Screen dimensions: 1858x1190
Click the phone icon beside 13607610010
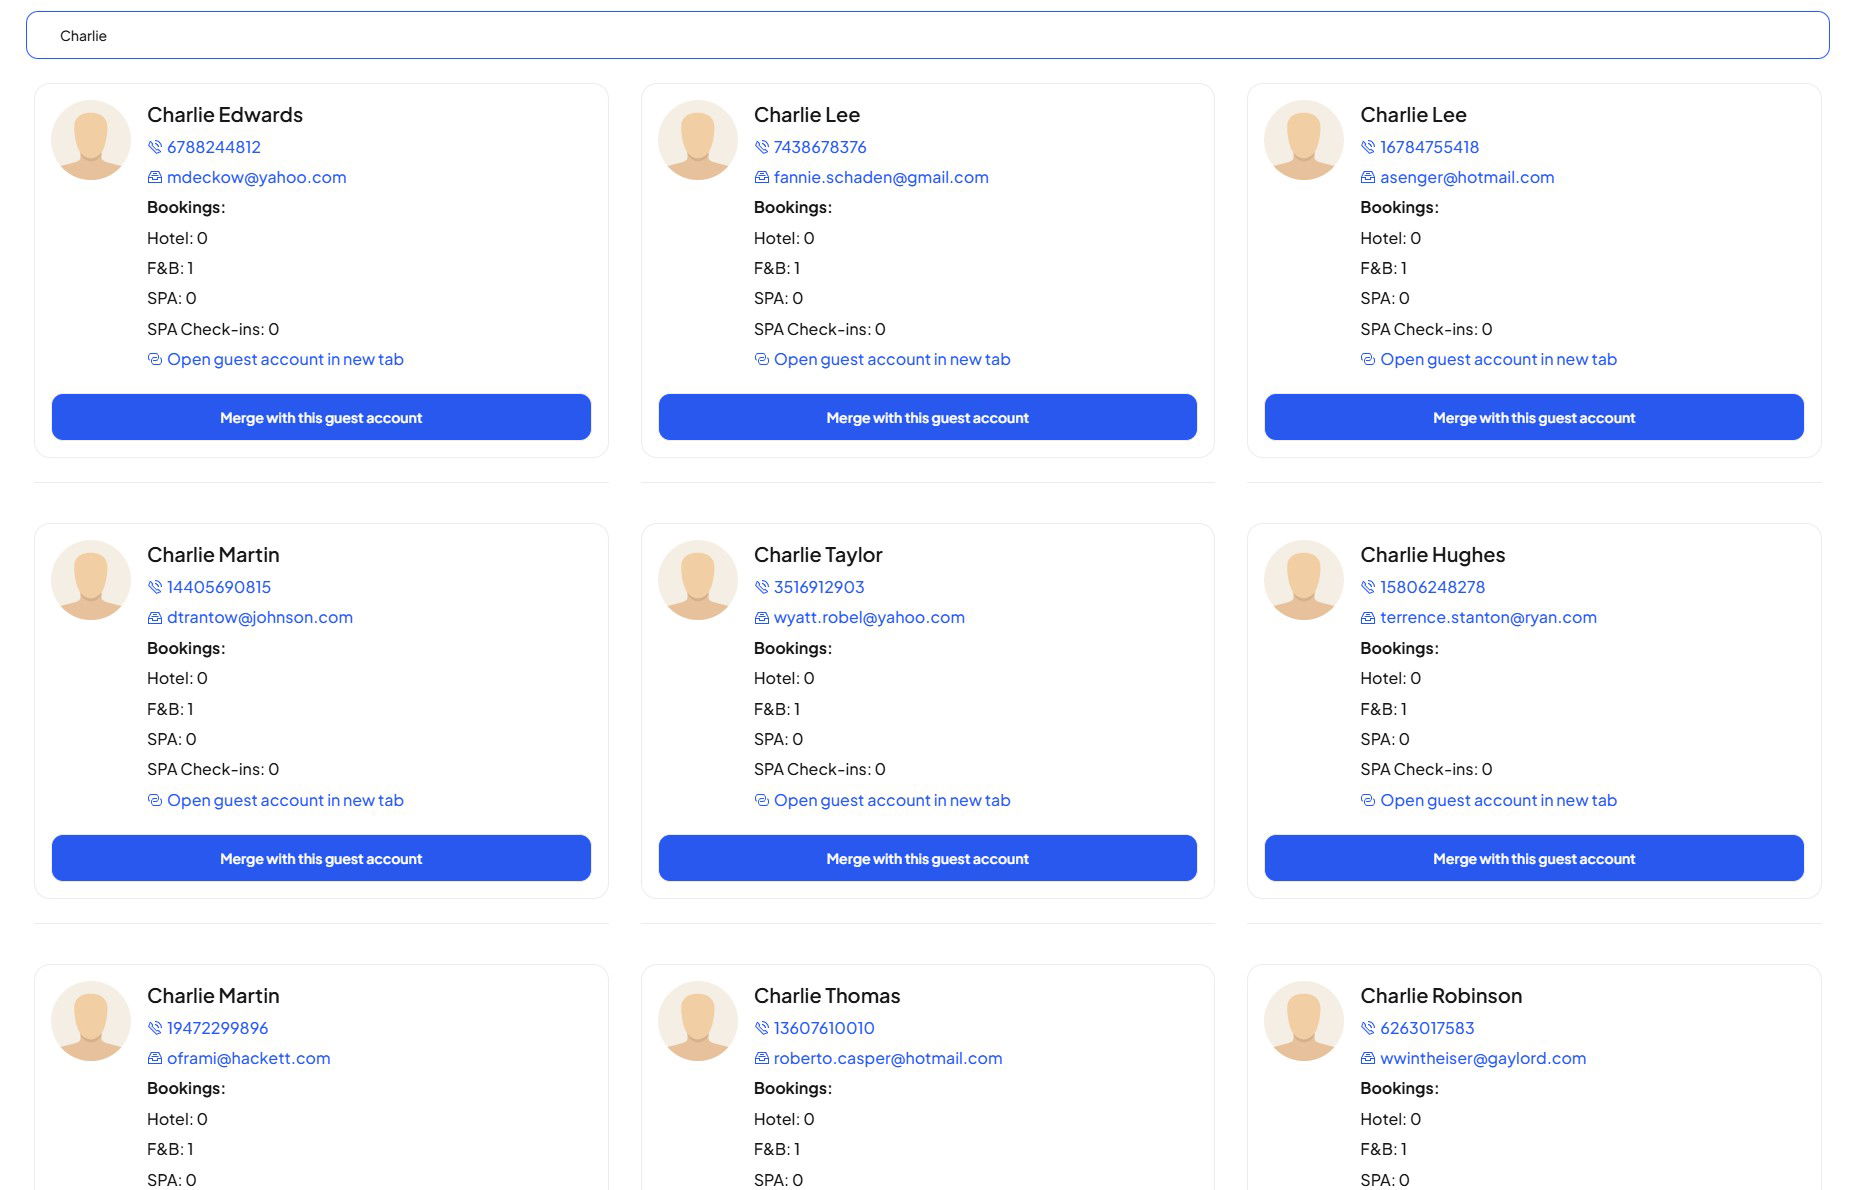click(761, 1028)
